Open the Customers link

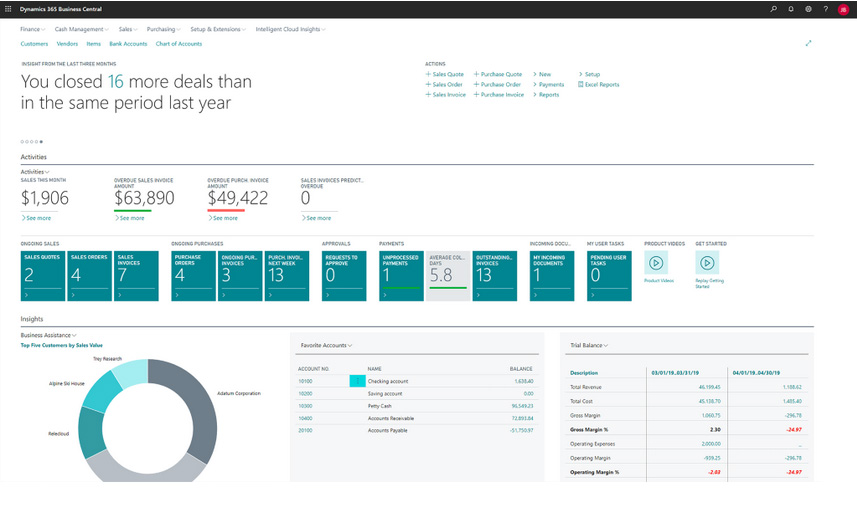point(34,44)
